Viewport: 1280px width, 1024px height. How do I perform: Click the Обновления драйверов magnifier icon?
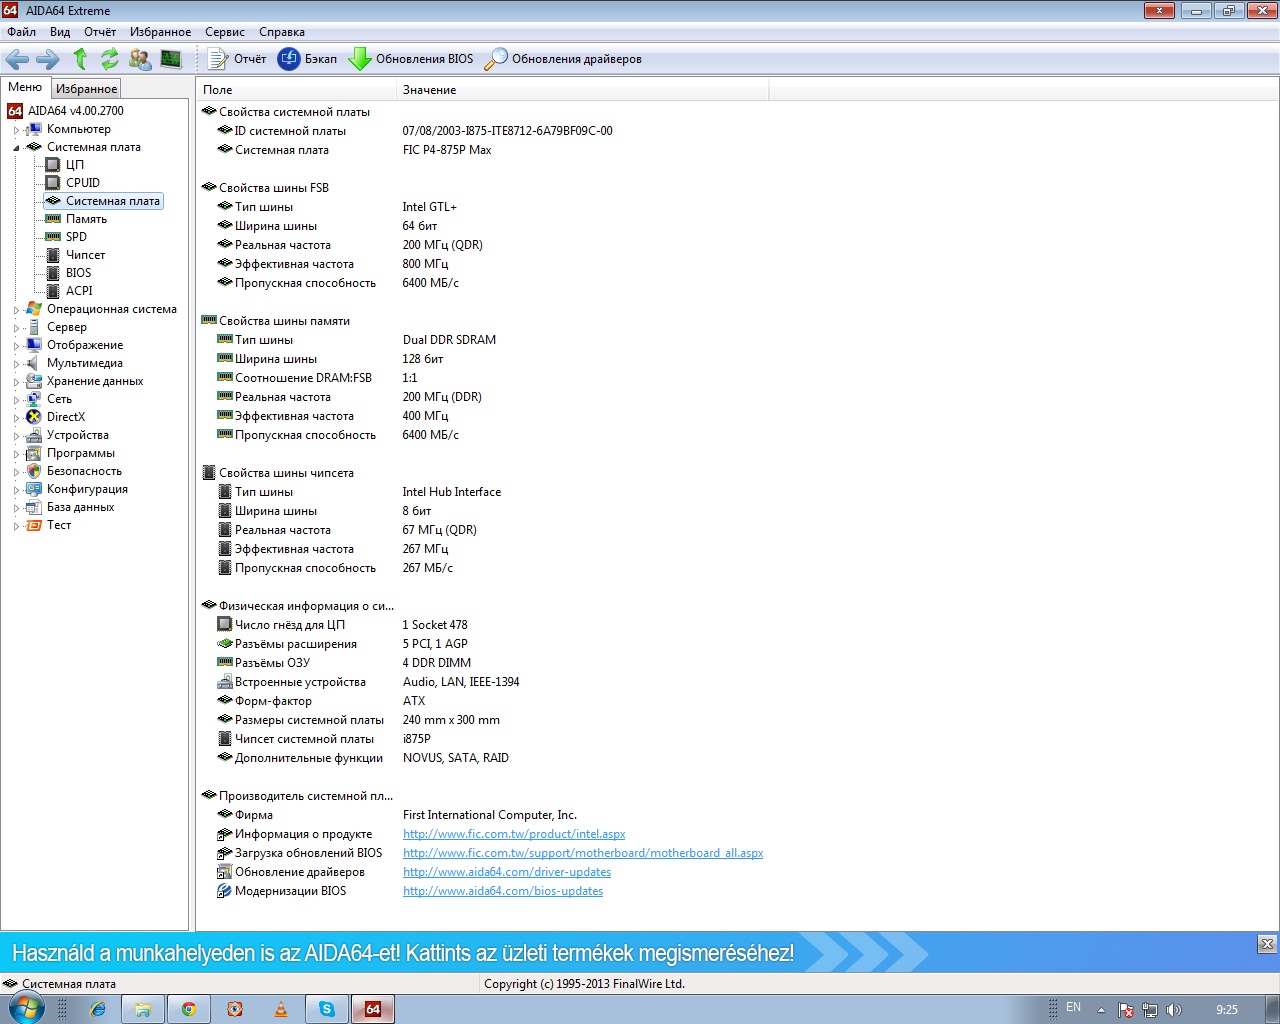(496, 59)
